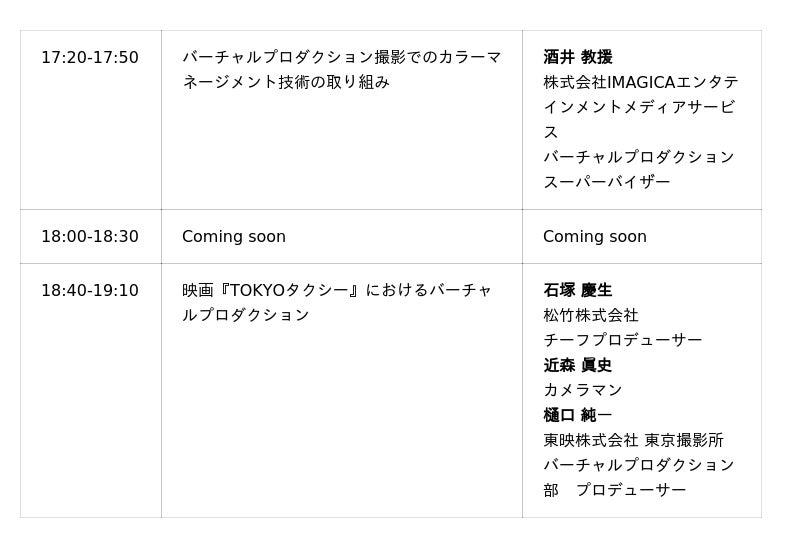Click the 松竹株式会社 company text
This screenshot has width=800, height=548.
[591, 316]
